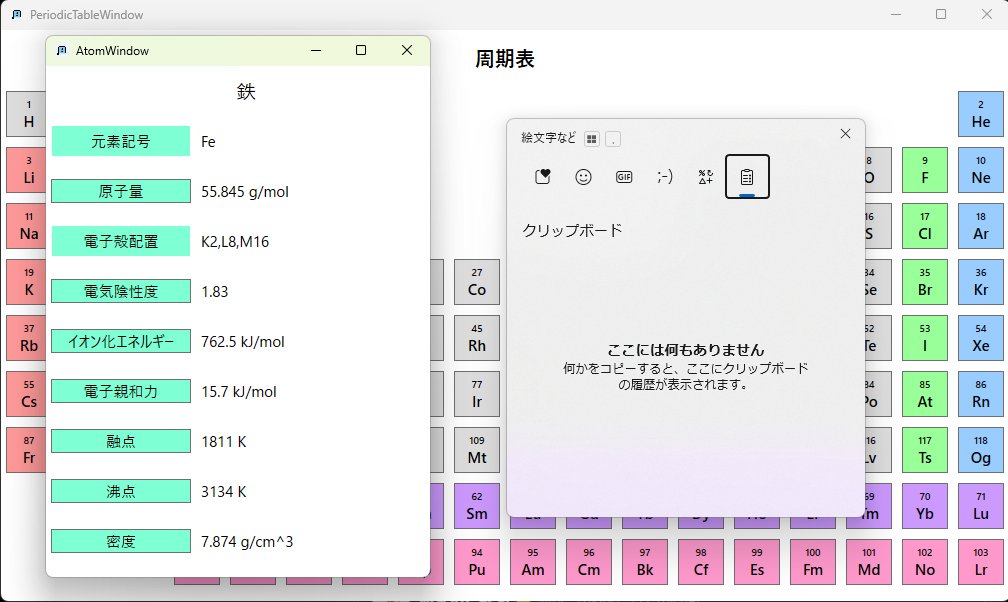Select rhodium Rh element cell
The height and width of the screenshot is (602, 1008).
click(x=476, y=338)
